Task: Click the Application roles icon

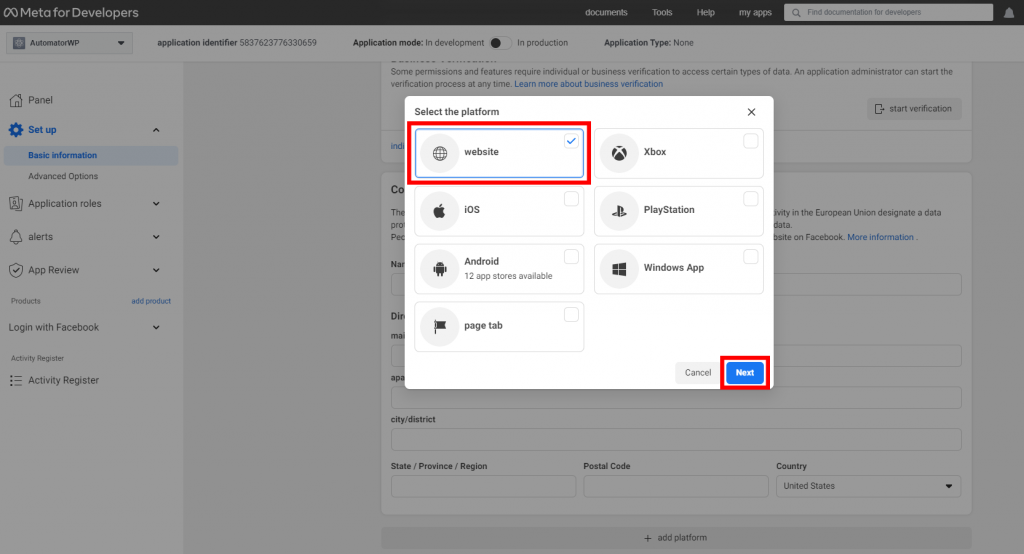Action: pyautogui.click(x=16, y=203)
